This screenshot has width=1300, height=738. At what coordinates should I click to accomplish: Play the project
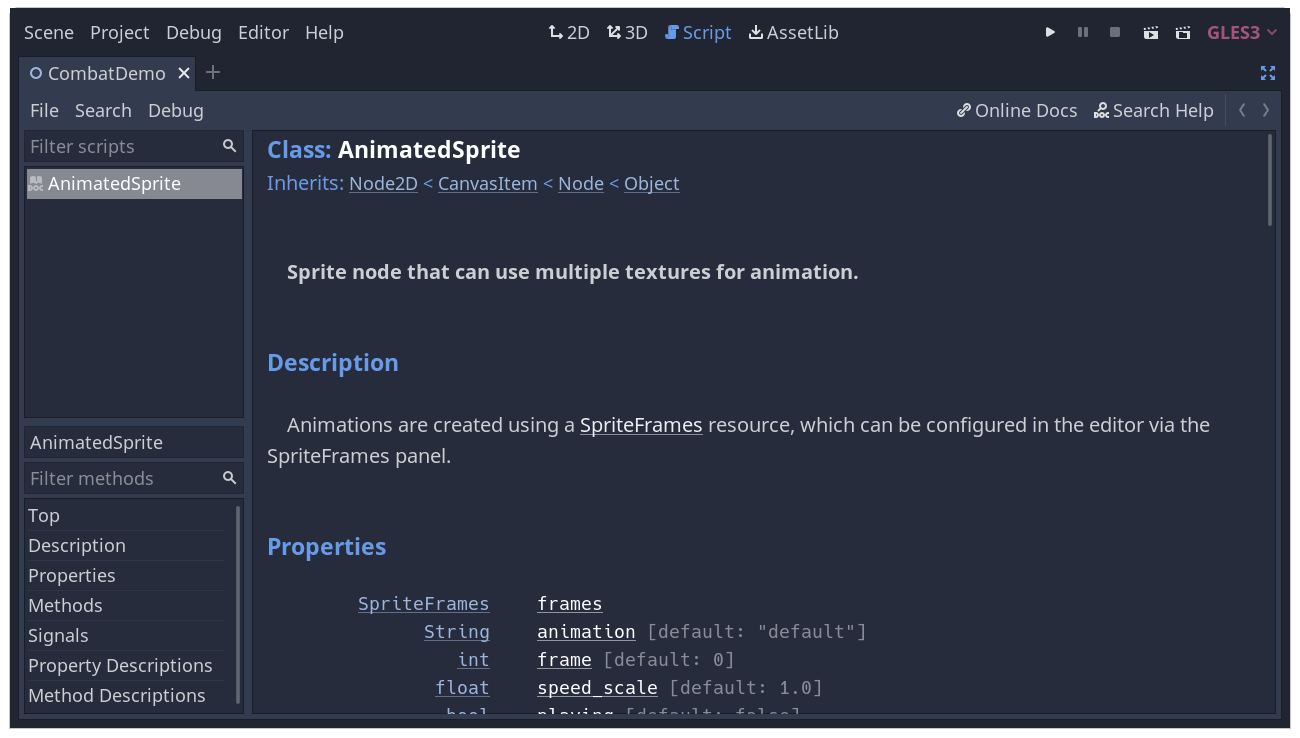[x=1050, y=32]
